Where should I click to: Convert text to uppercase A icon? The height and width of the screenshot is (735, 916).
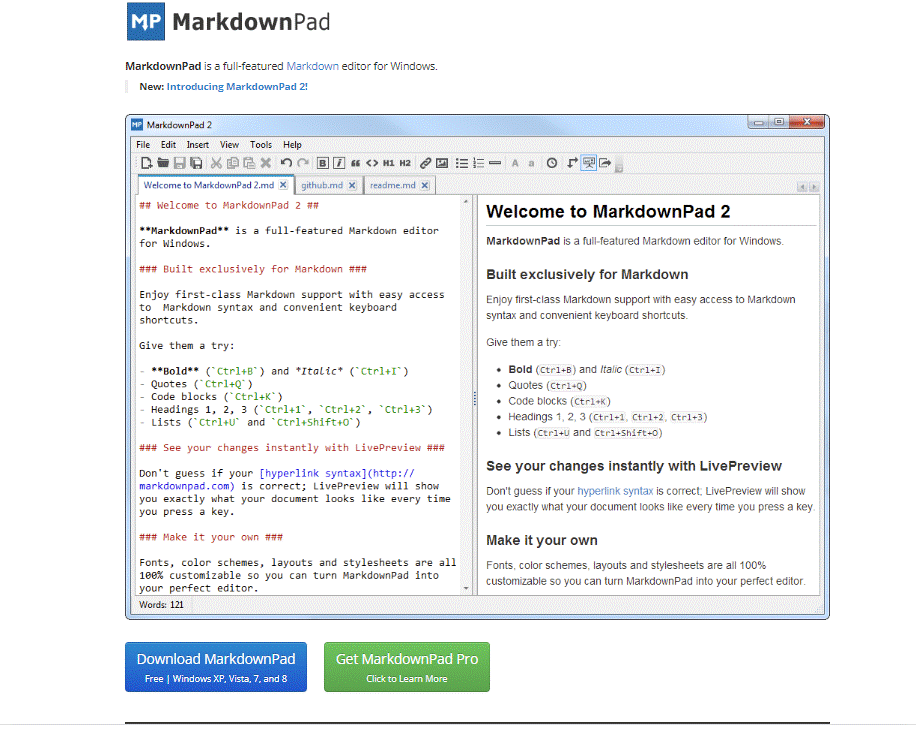(515, 163)
